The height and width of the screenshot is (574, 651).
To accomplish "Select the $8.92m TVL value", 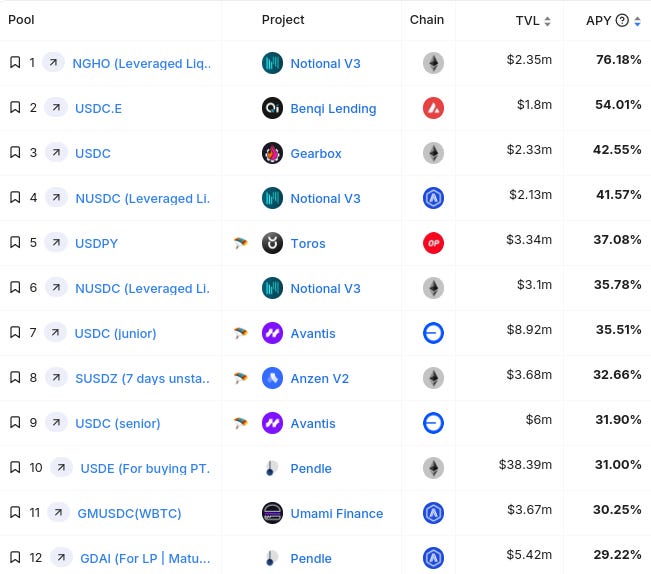I will [x=529, y=330].
